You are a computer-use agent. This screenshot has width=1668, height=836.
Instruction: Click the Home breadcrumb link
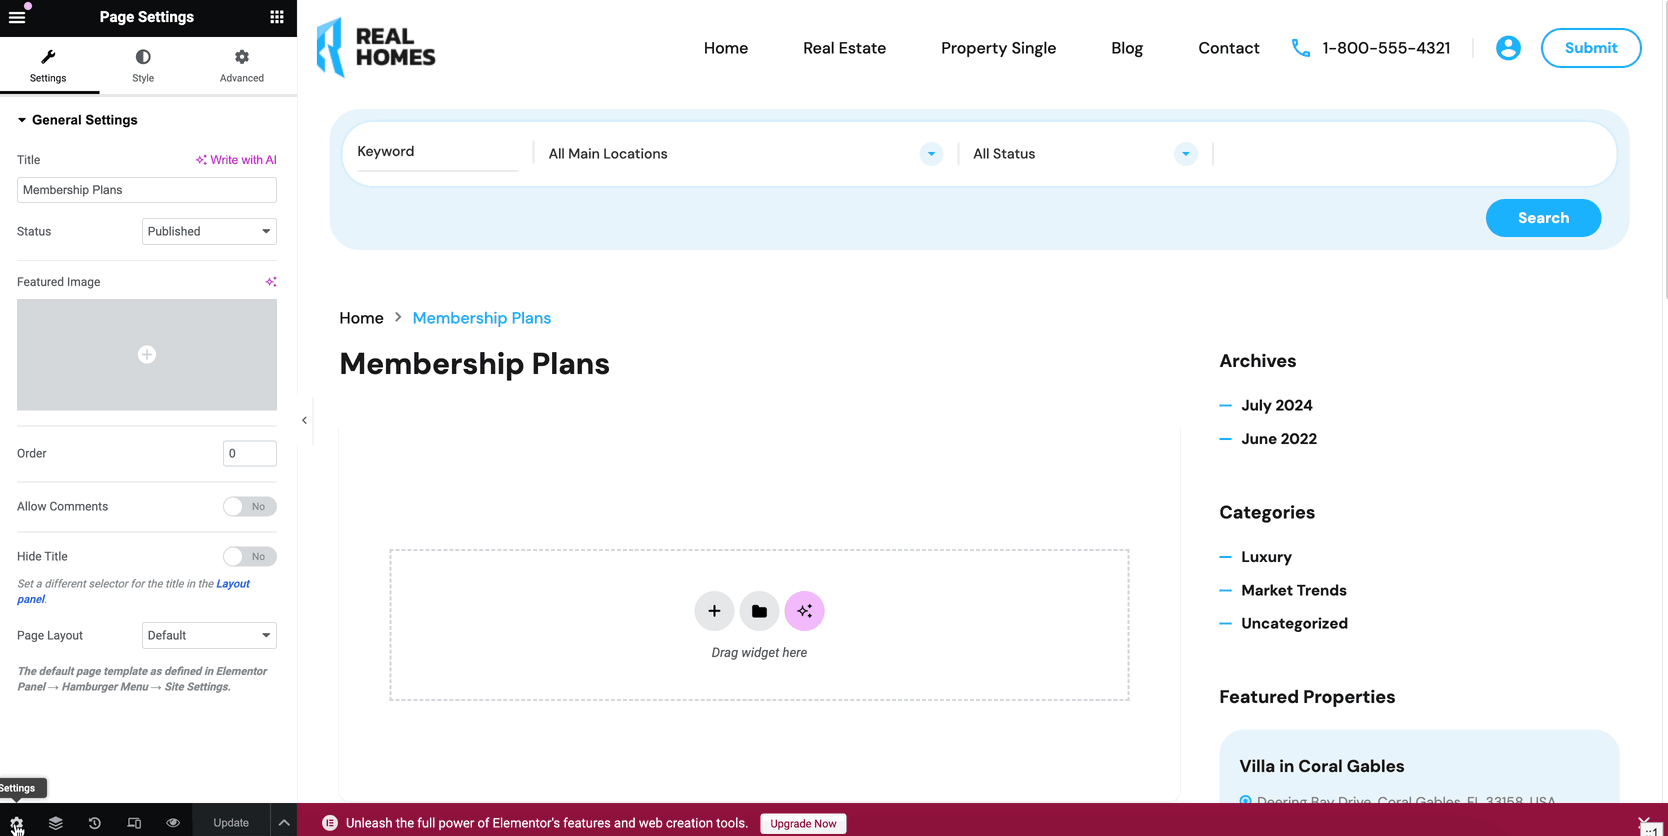click(x=361, y=318)
